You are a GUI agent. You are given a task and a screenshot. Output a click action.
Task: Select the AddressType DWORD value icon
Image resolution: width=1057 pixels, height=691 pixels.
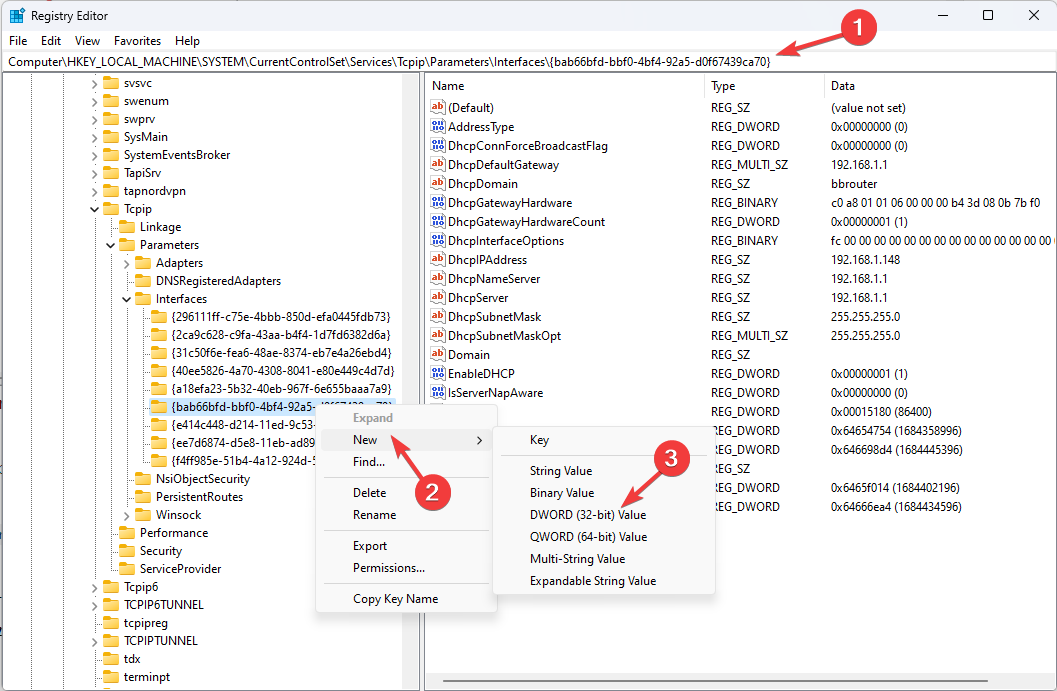pyautogui.click(x=437, y=126)
